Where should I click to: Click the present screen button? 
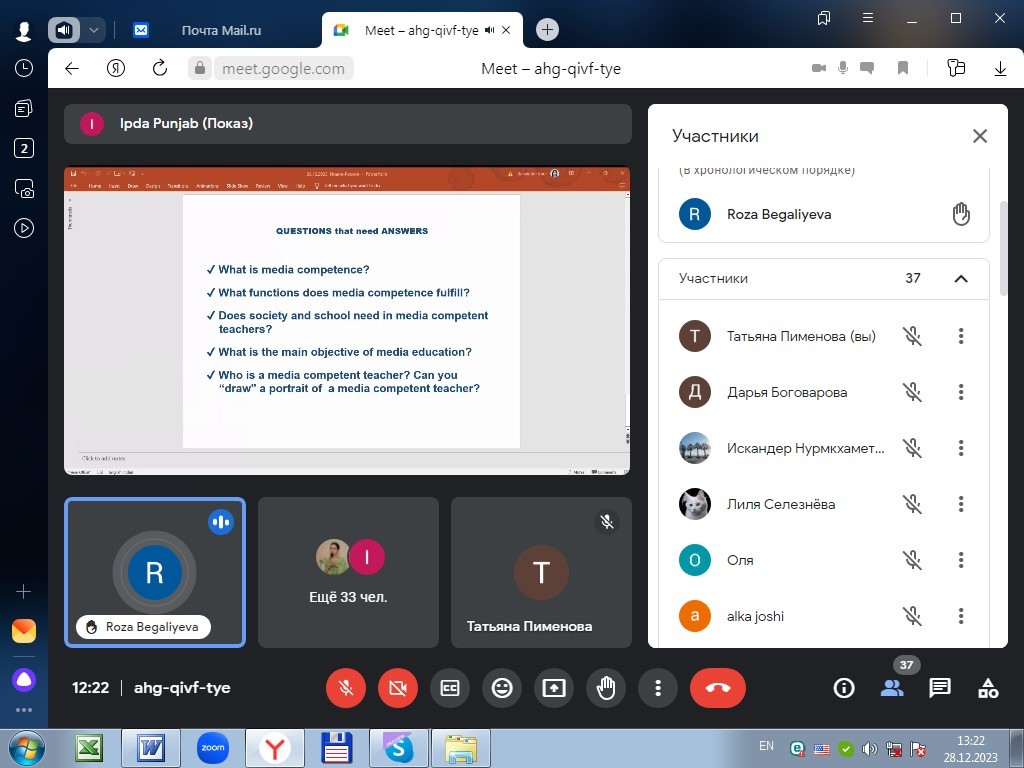554,688
